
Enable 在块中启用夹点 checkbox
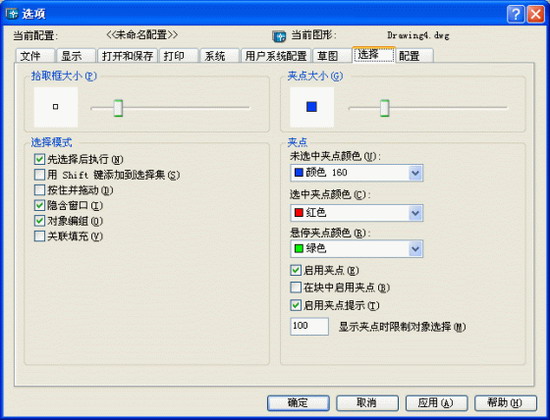295,288
